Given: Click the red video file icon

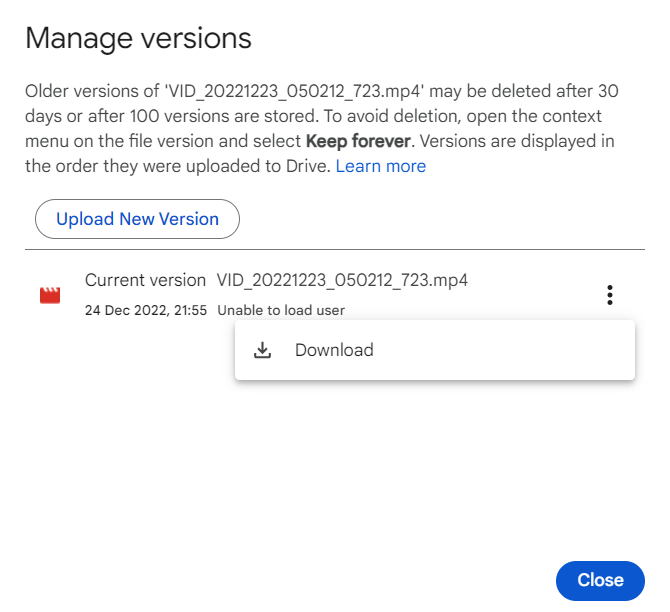Looking at the screenshot, I should click(50, 295).
